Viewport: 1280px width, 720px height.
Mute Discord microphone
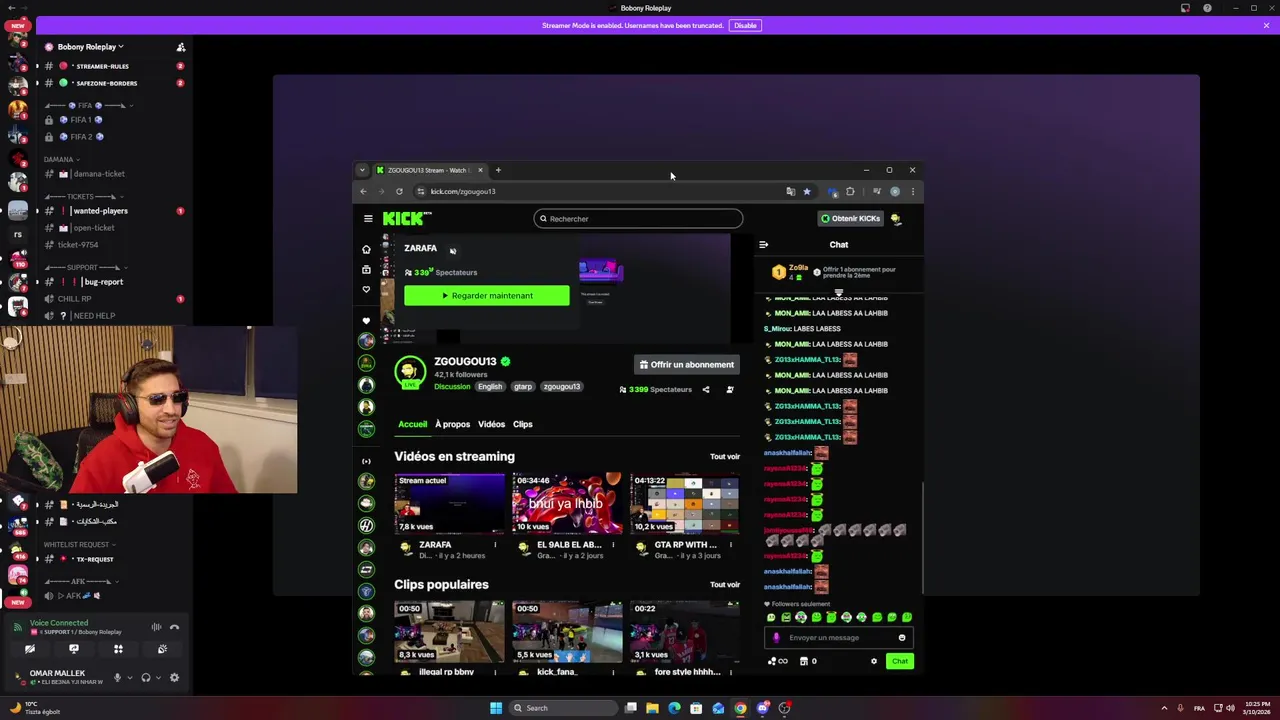pos(118,678)
